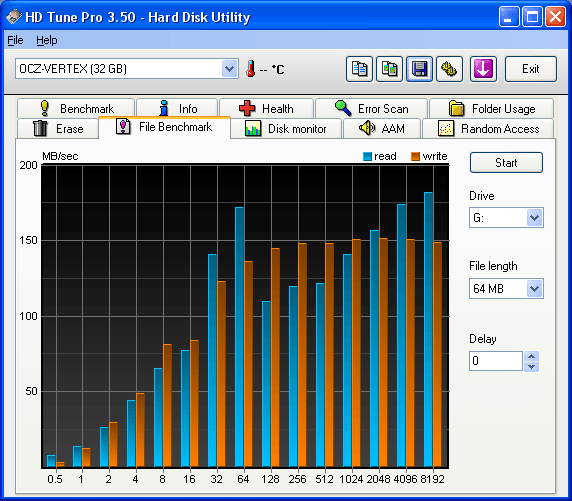Click the thermometer temperature icon
Image resolution: width=572 pixels, height=501 pixels.
pyautogui.click(x=250, y=69)
